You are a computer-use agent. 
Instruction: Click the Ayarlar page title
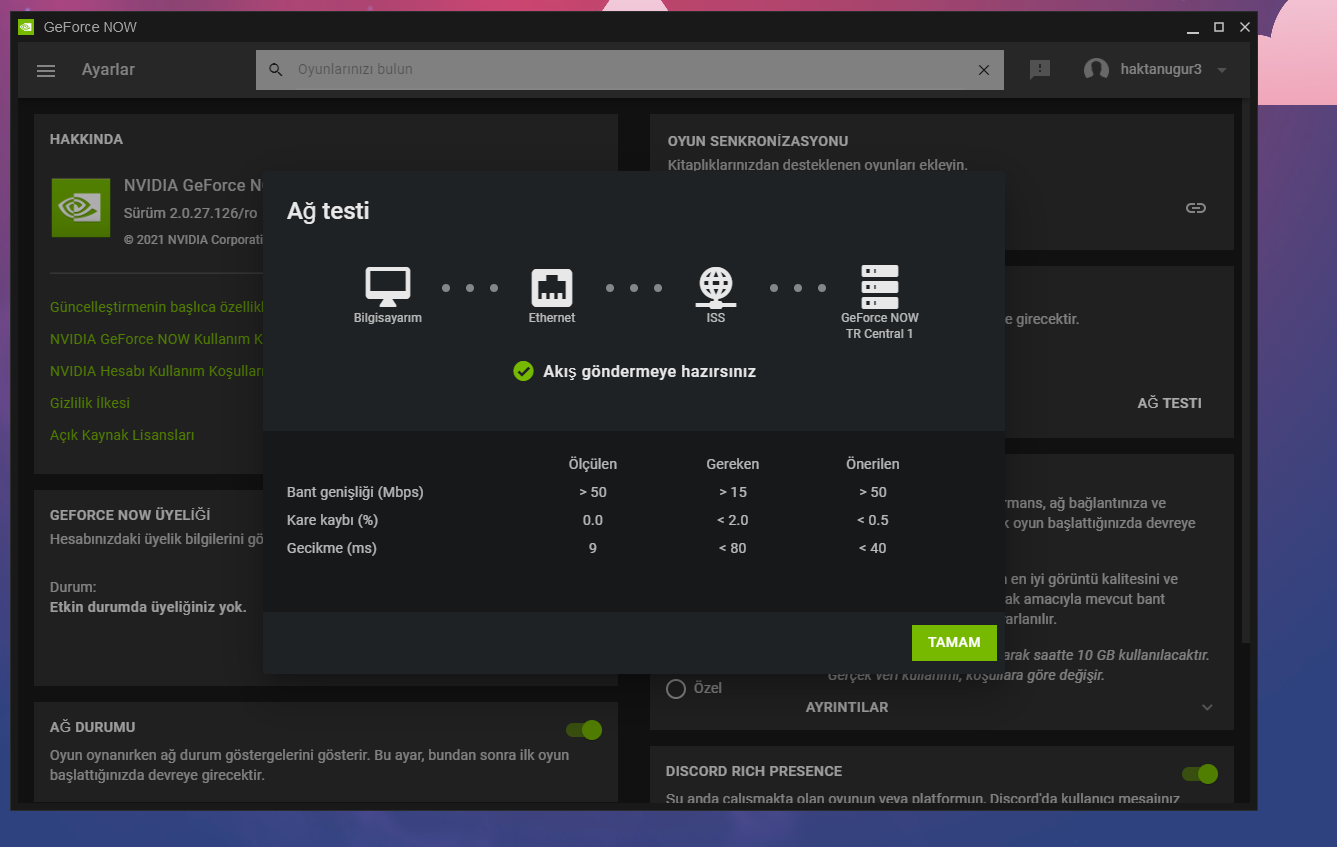click(108, 70)
